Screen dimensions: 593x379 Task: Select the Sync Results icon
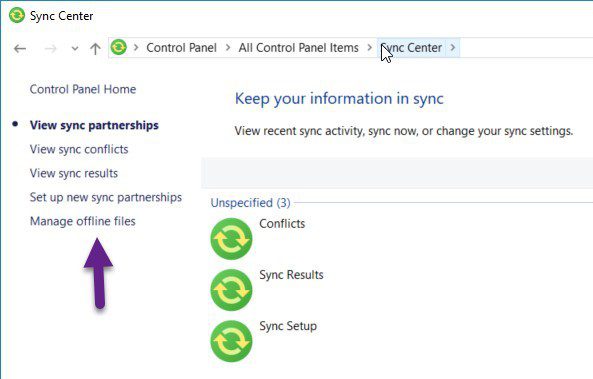231,290
